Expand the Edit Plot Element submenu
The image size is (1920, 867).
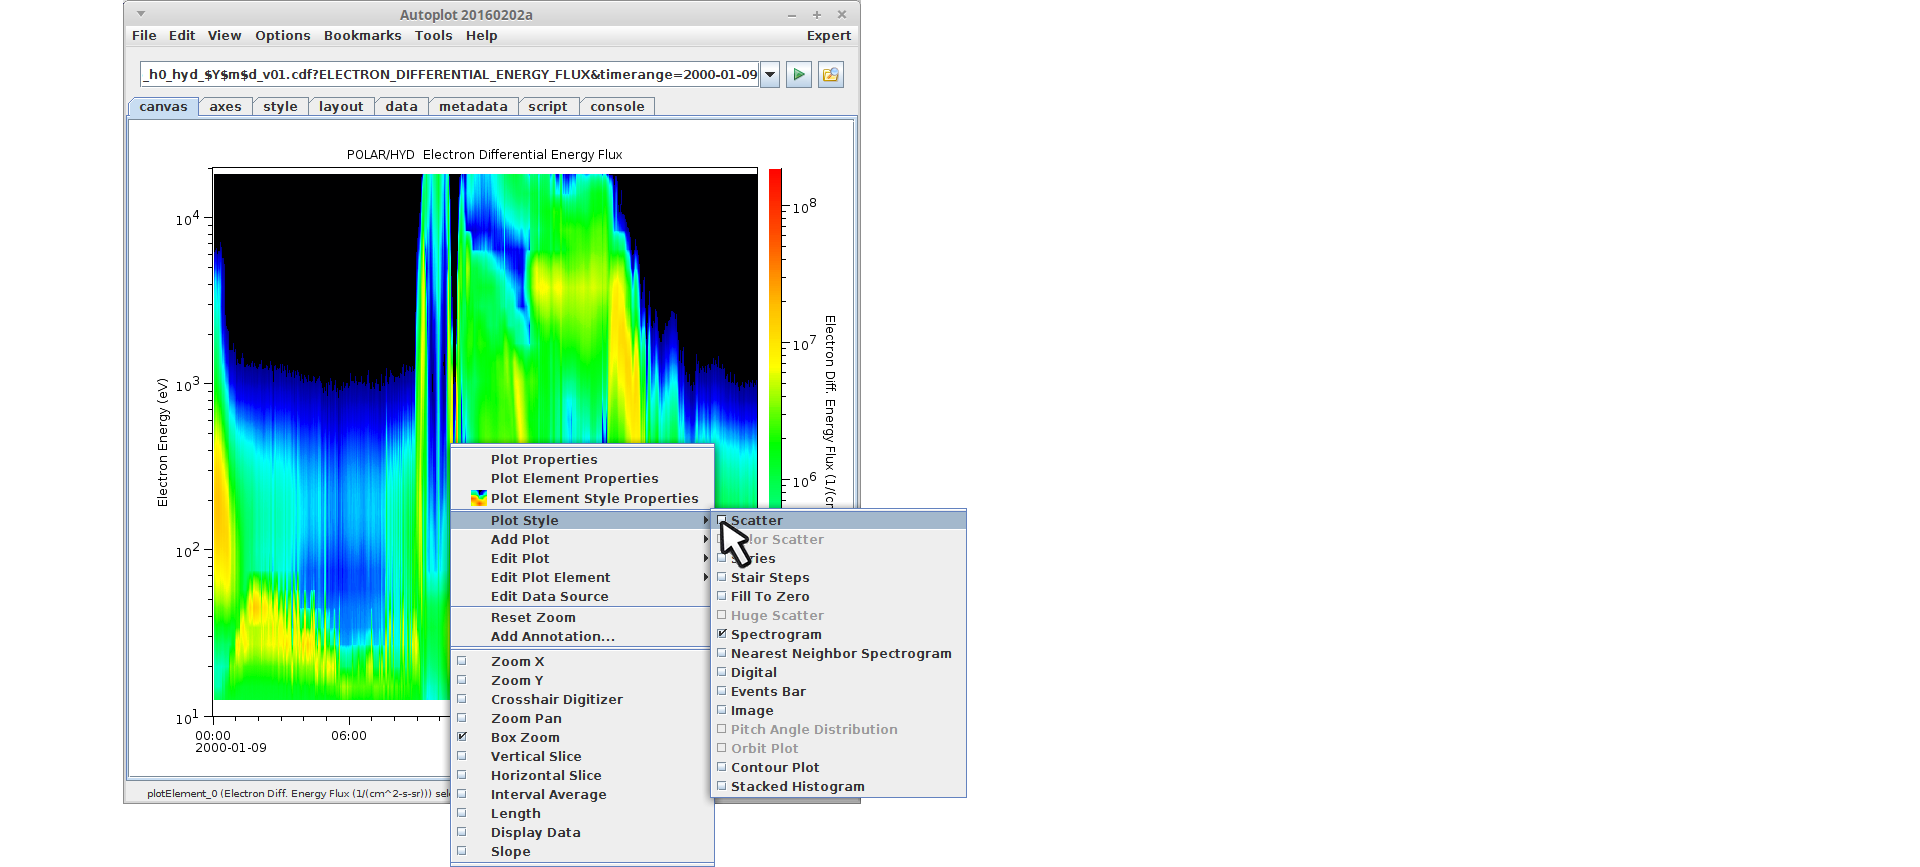click(x=581, y=577)
